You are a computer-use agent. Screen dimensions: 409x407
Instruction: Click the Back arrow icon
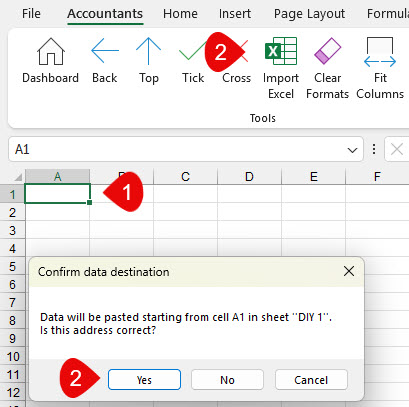pos(105,51)
